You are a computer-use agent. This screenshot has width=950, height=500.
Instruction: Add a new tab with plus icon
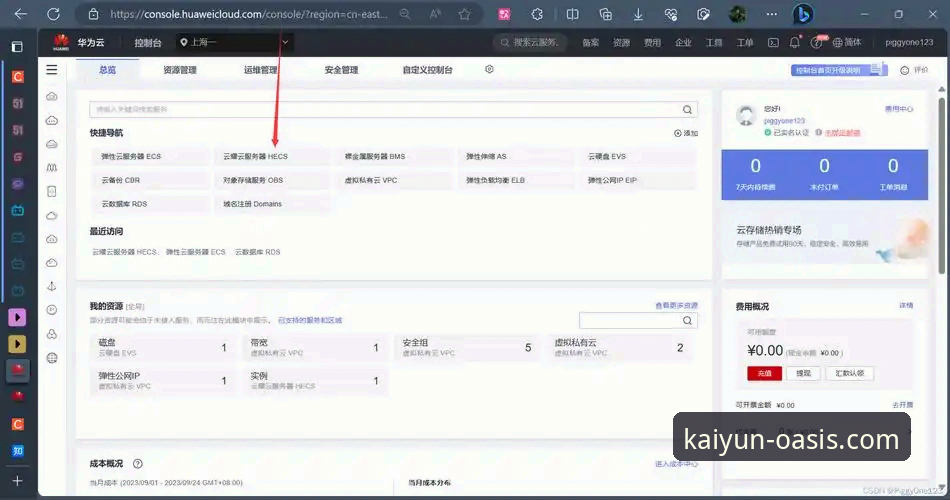17,481
